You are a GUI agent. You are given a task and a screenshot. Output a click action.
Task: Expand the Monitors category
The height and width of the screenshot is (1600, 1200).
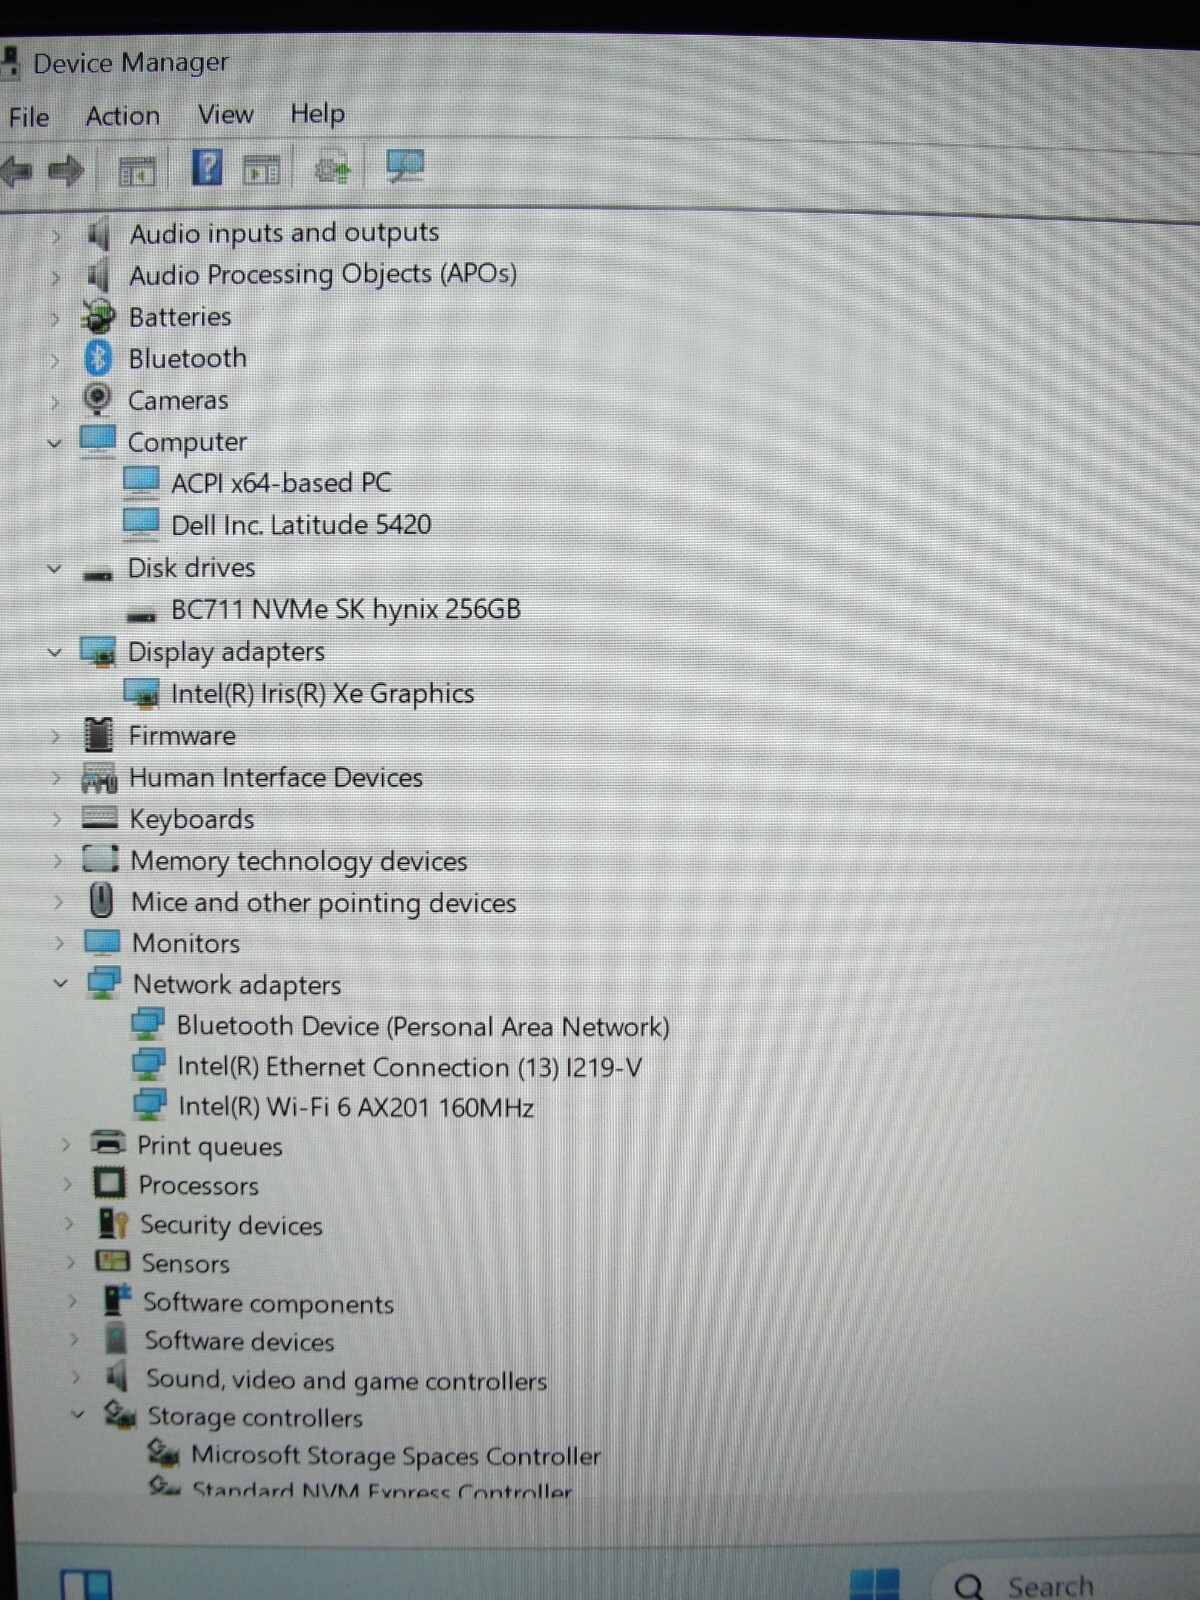(x=60, y=943)
